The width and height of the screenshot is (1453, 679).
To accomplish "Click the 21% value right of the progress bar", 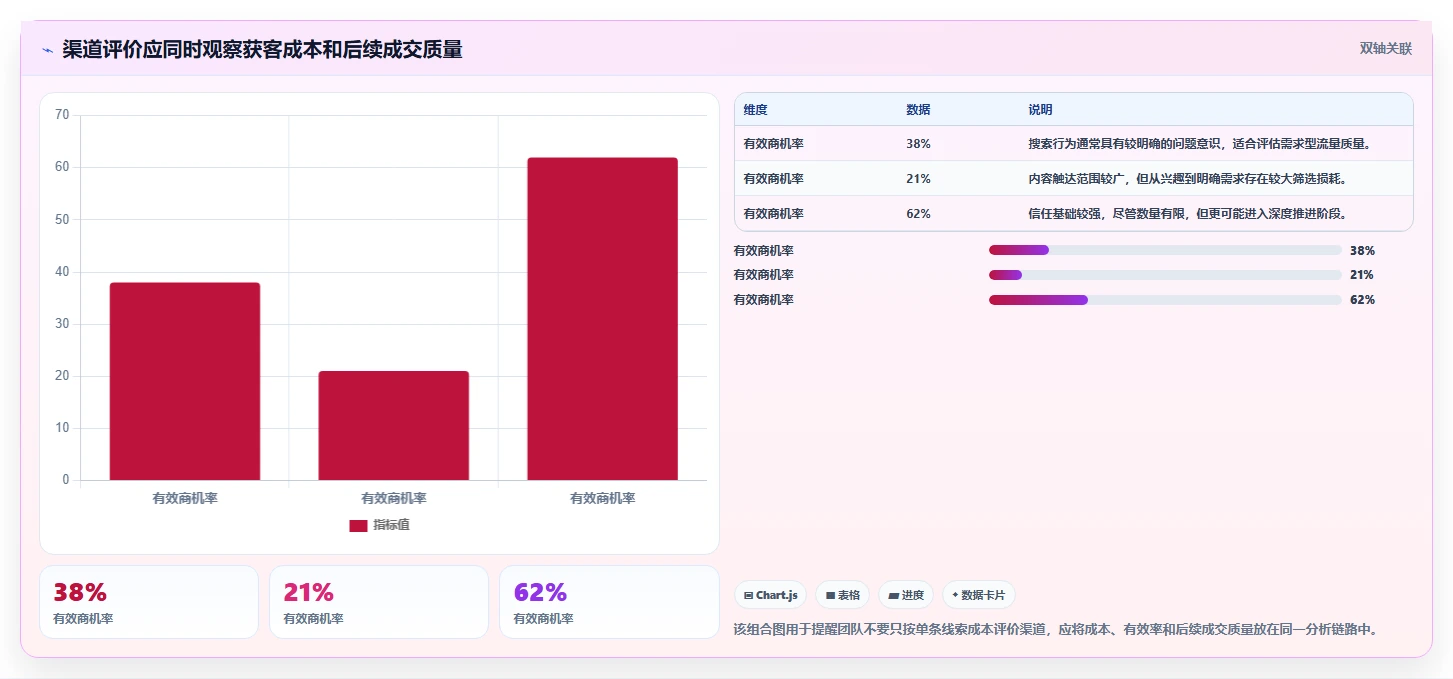I will [x=1362, y=275].
